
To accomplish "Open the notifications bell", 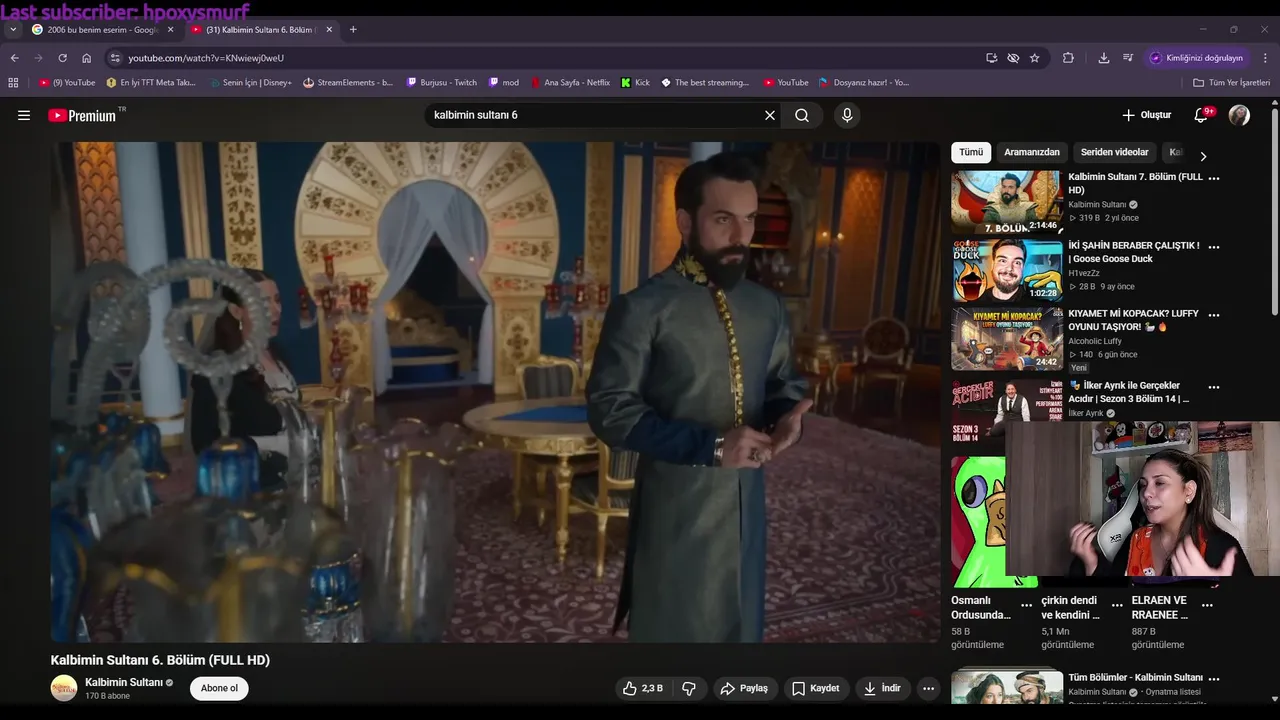I will coord(1201,115).
